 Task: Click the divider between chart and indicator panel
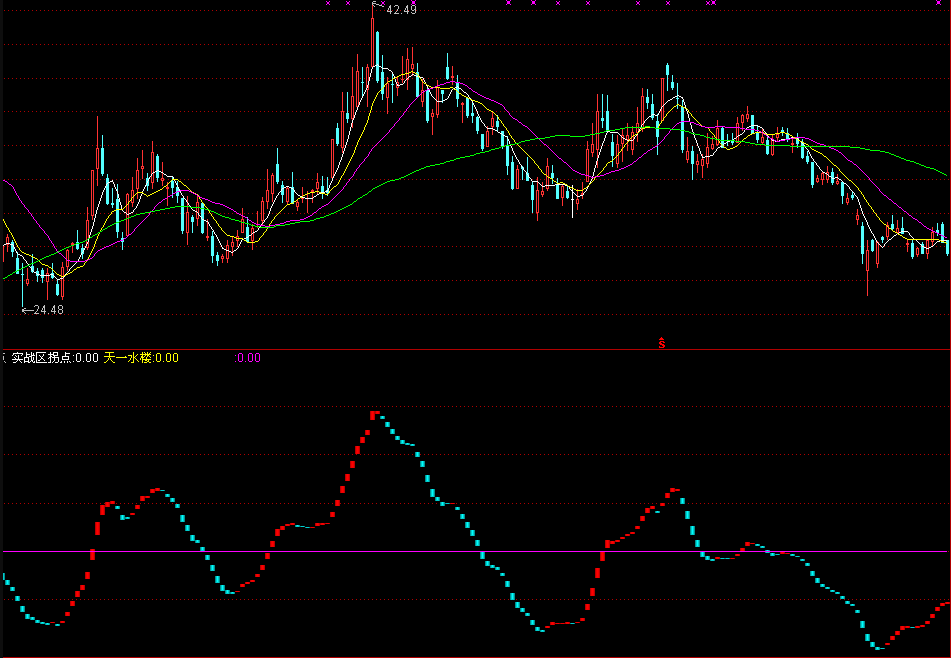tap(475, 349)
